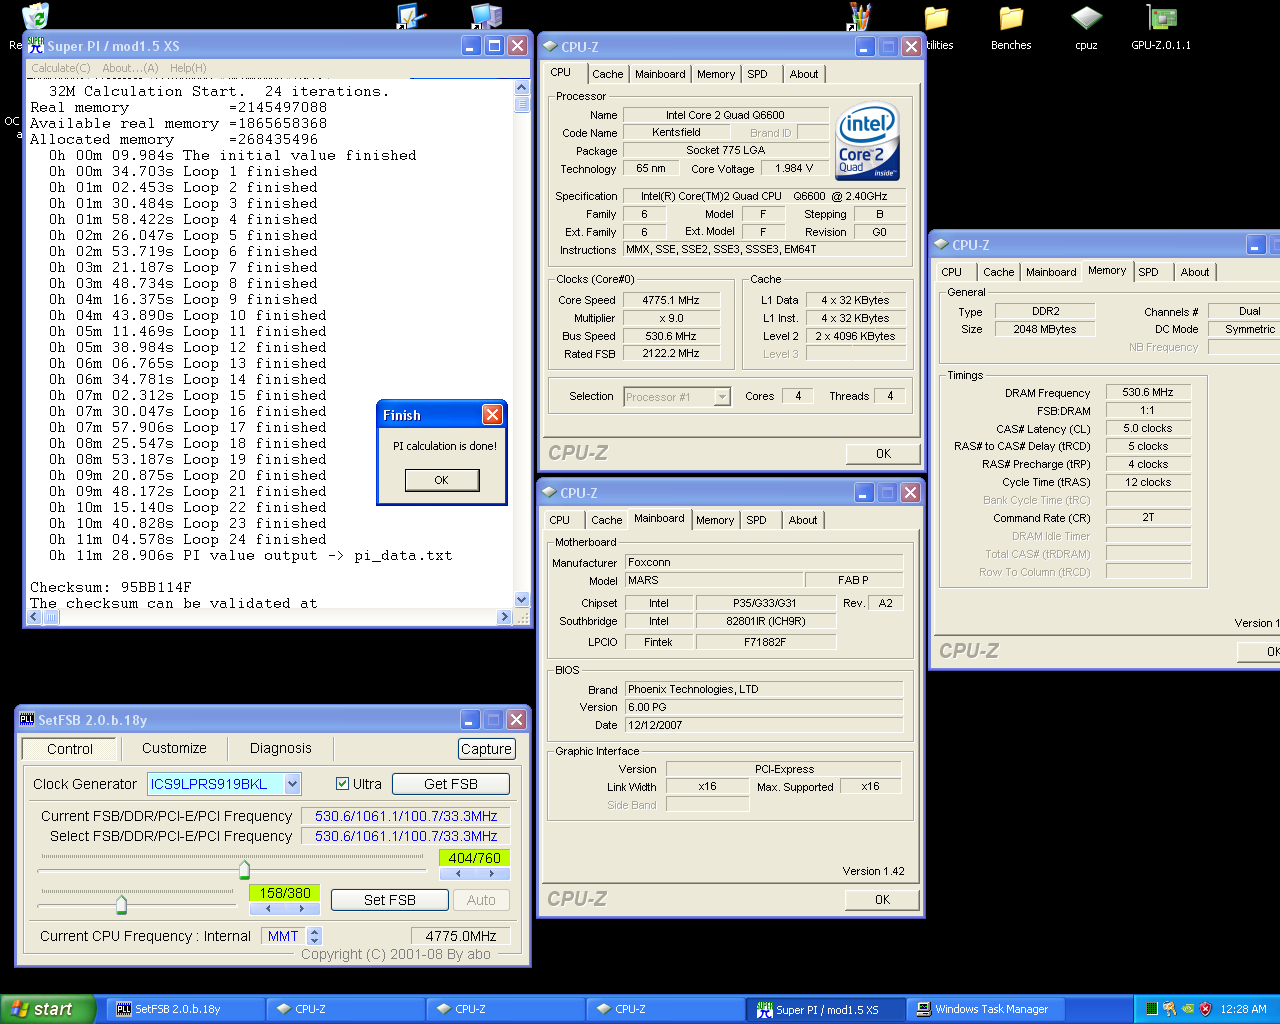Open the NVIDIA tray icon
This screenshot has height=1024, width=1280.
1188,1009
